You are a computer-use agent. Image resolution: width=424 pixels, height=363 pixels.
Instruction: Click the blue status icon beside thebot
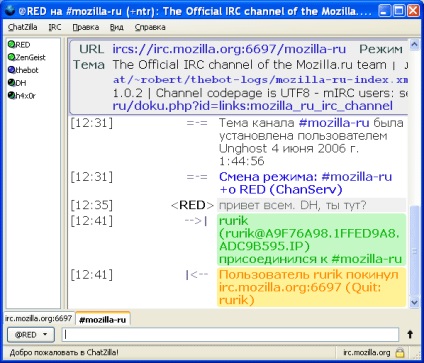11,70
